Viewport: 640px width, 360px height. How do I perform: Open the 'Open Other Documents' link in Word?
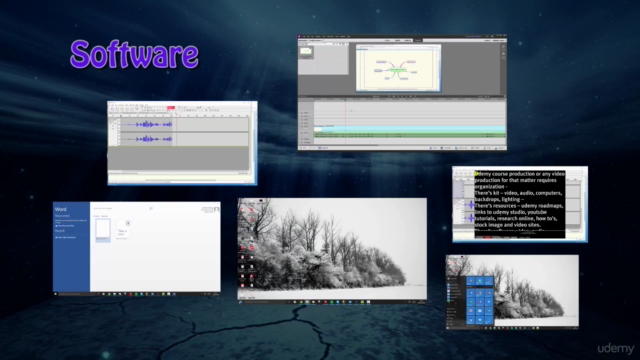[x=67, y=237]
